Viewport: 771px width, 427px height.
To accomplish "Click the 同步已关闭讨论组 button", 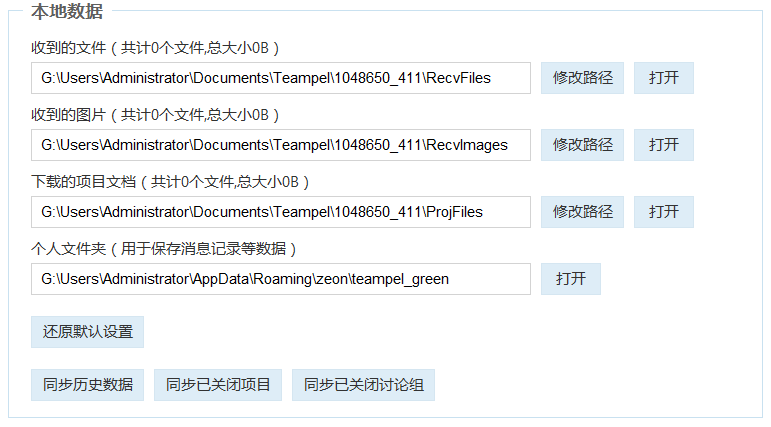I will (x=363, y=385).
